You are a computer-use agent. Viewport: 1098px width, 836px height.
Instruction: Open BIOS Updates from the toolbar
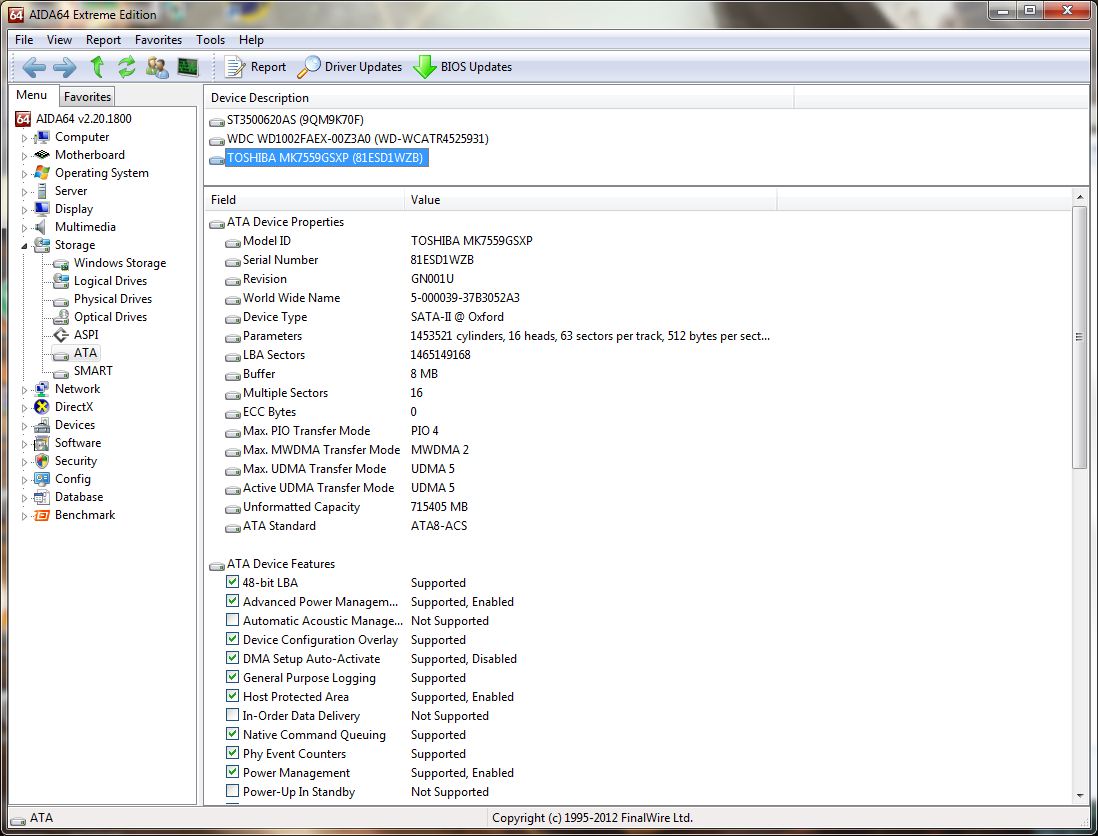462,67
